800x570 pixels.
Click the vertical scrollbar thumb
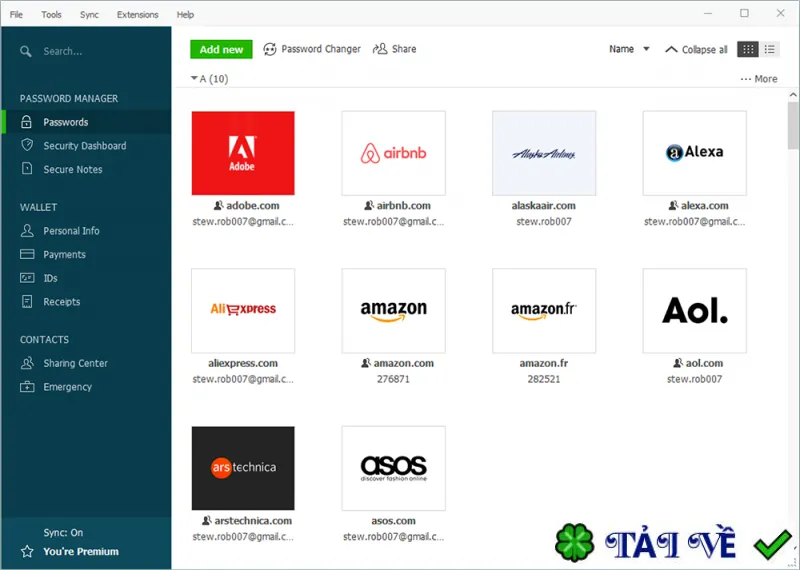(x=793, y=125)
